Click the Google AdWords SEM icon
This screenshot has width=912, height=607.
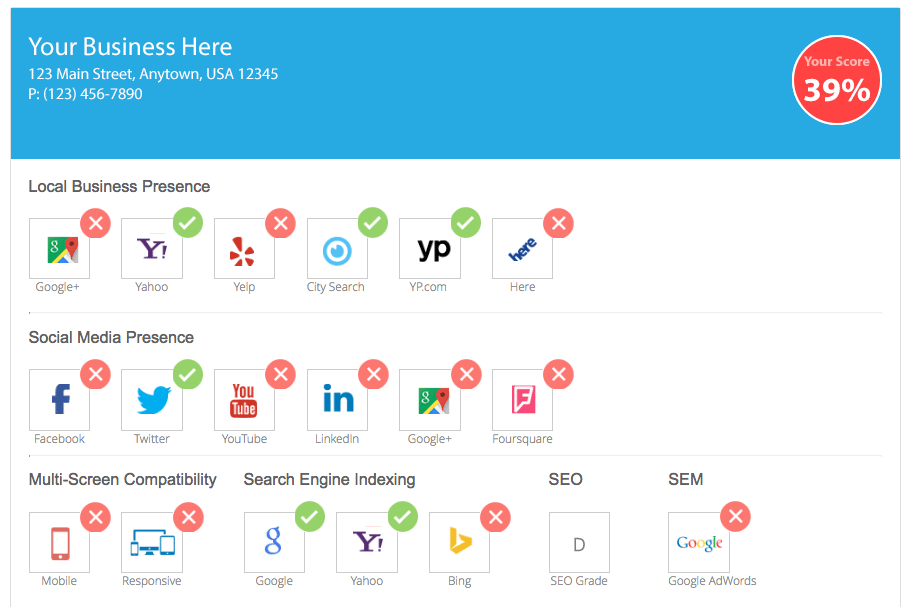click(699, 543)
